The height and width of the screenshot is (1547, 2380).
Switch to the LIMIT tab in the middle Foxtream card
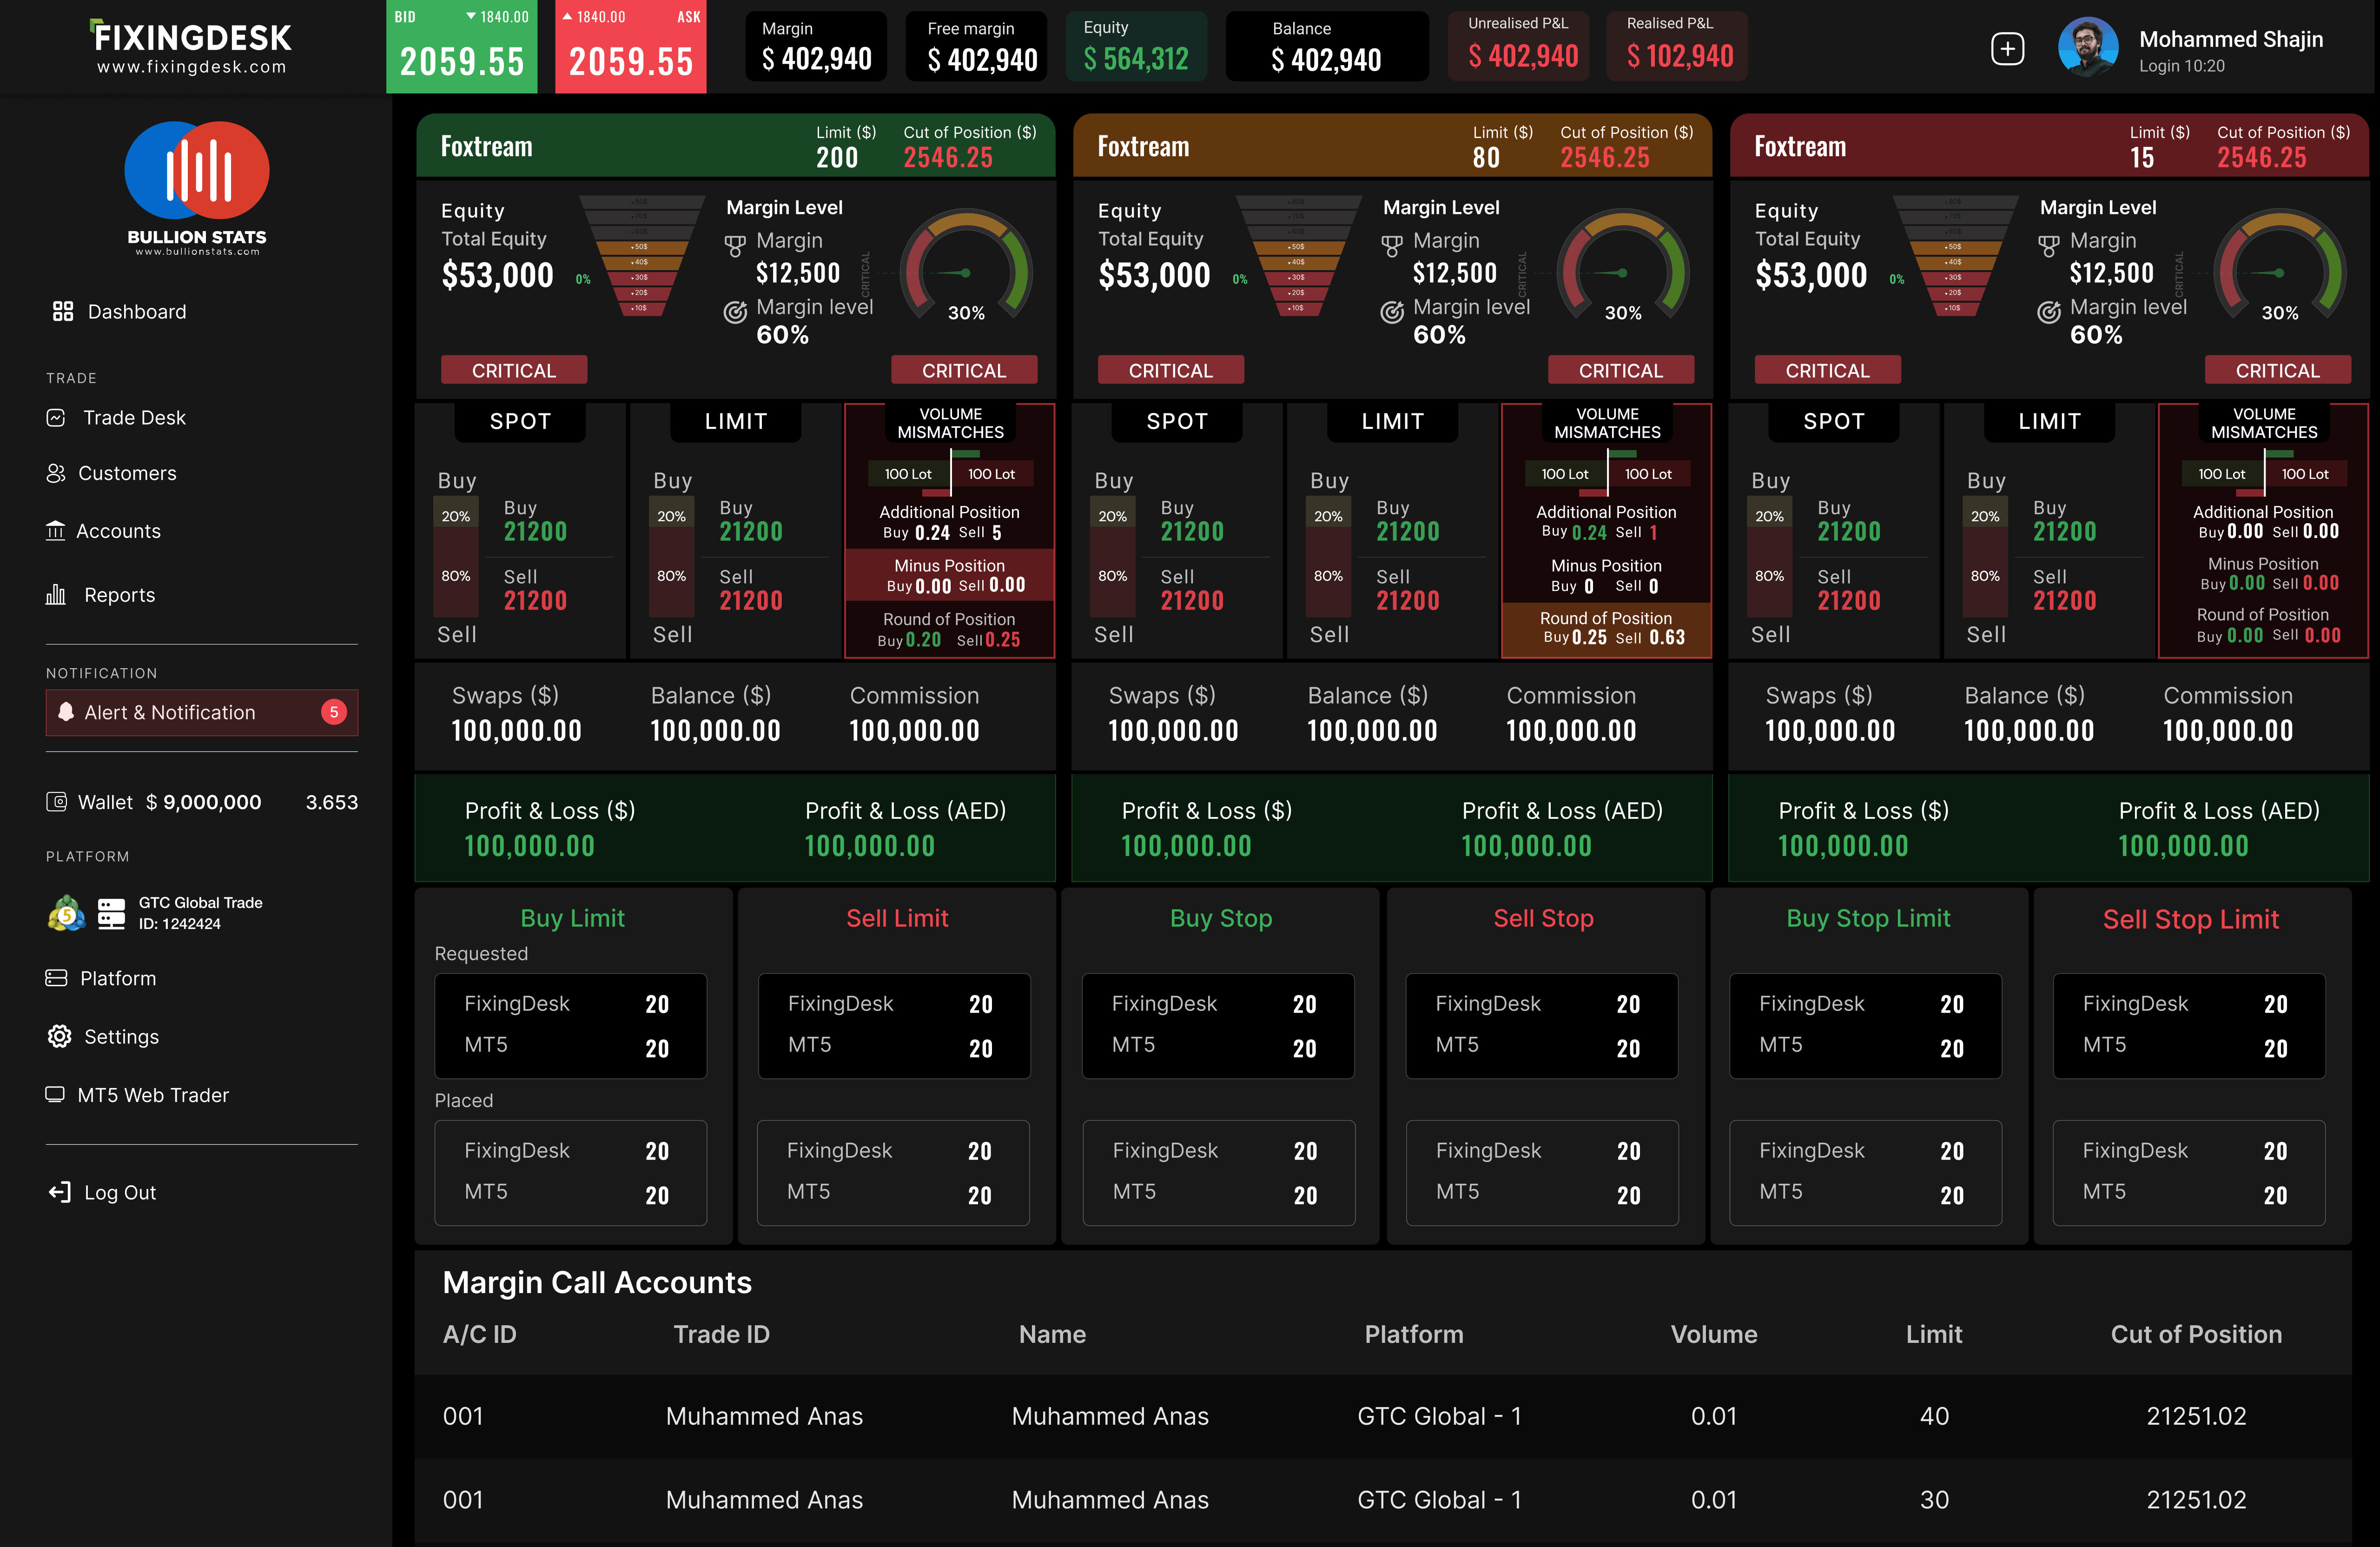click(1392, 421)
